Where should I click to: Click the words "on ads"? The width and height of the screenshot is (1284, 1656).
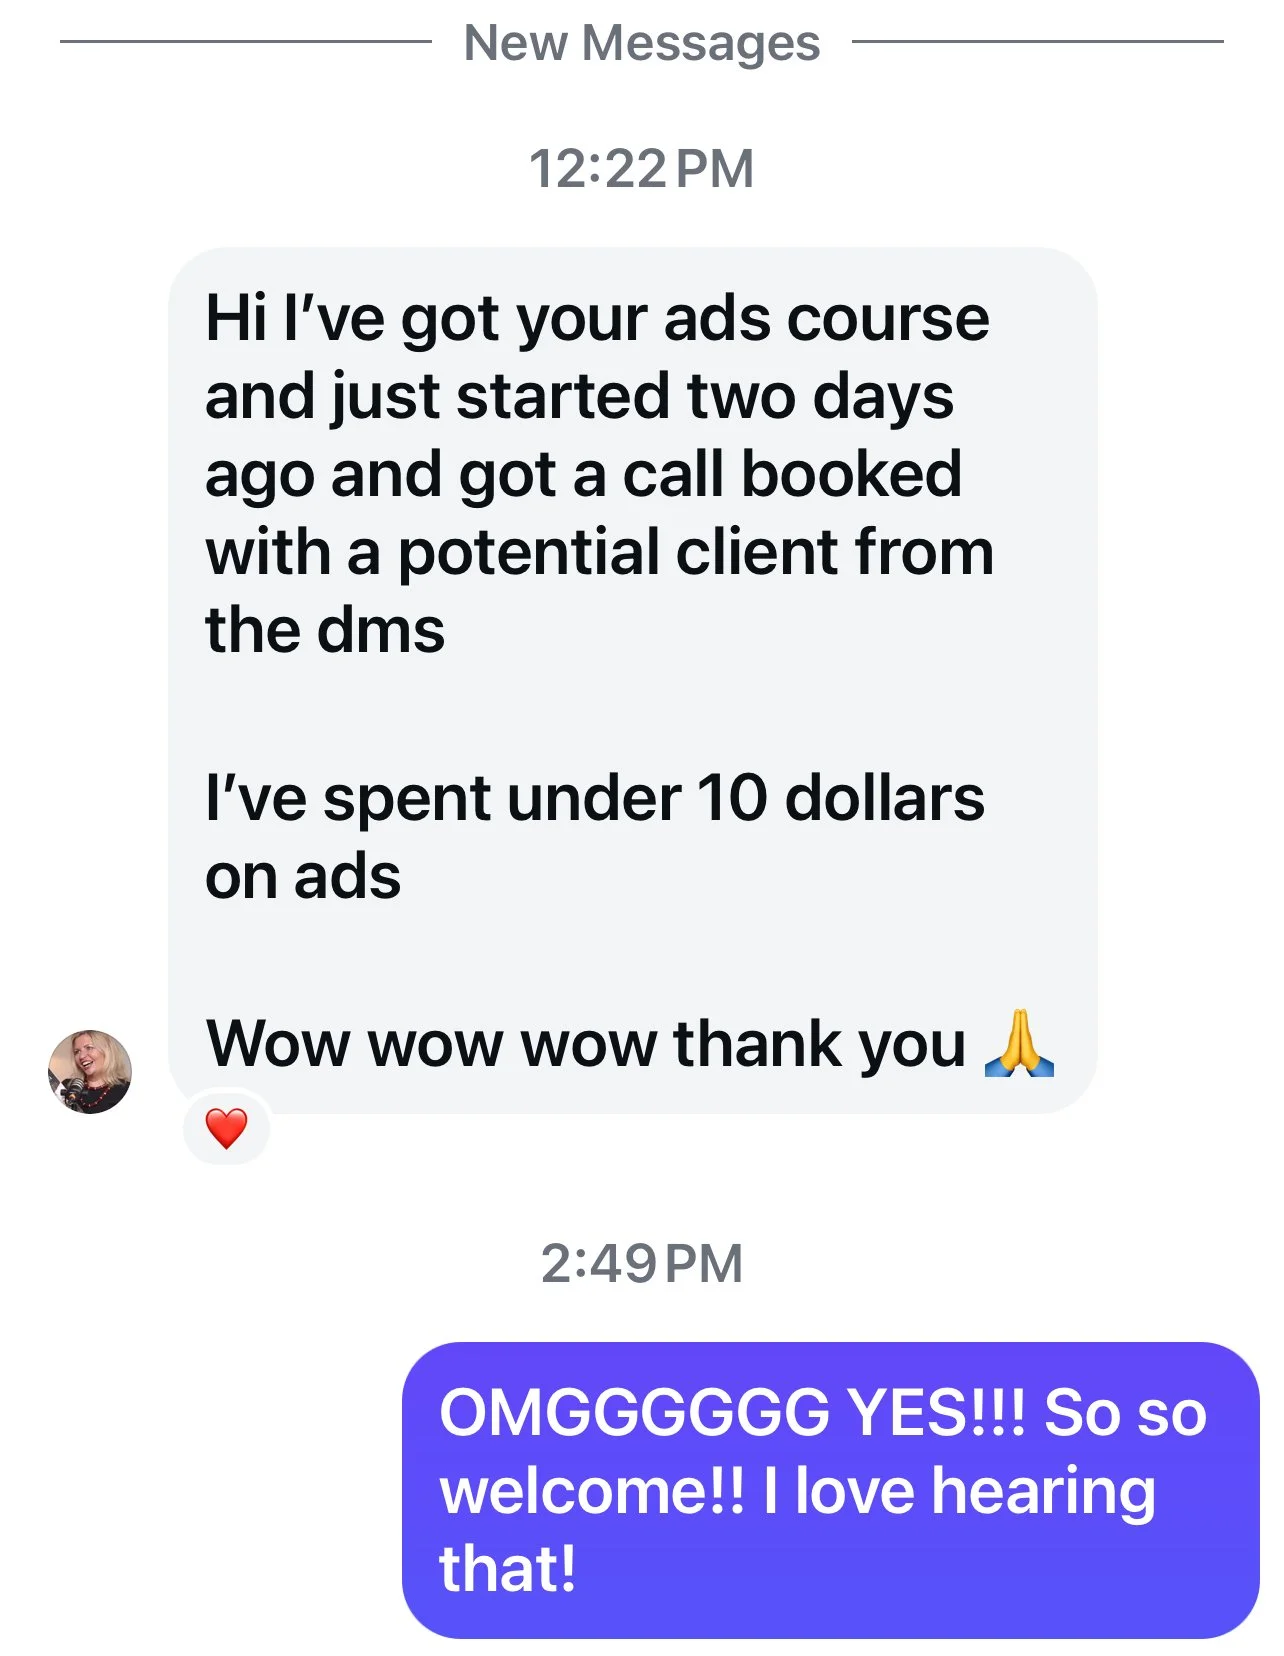pos(303,877)
